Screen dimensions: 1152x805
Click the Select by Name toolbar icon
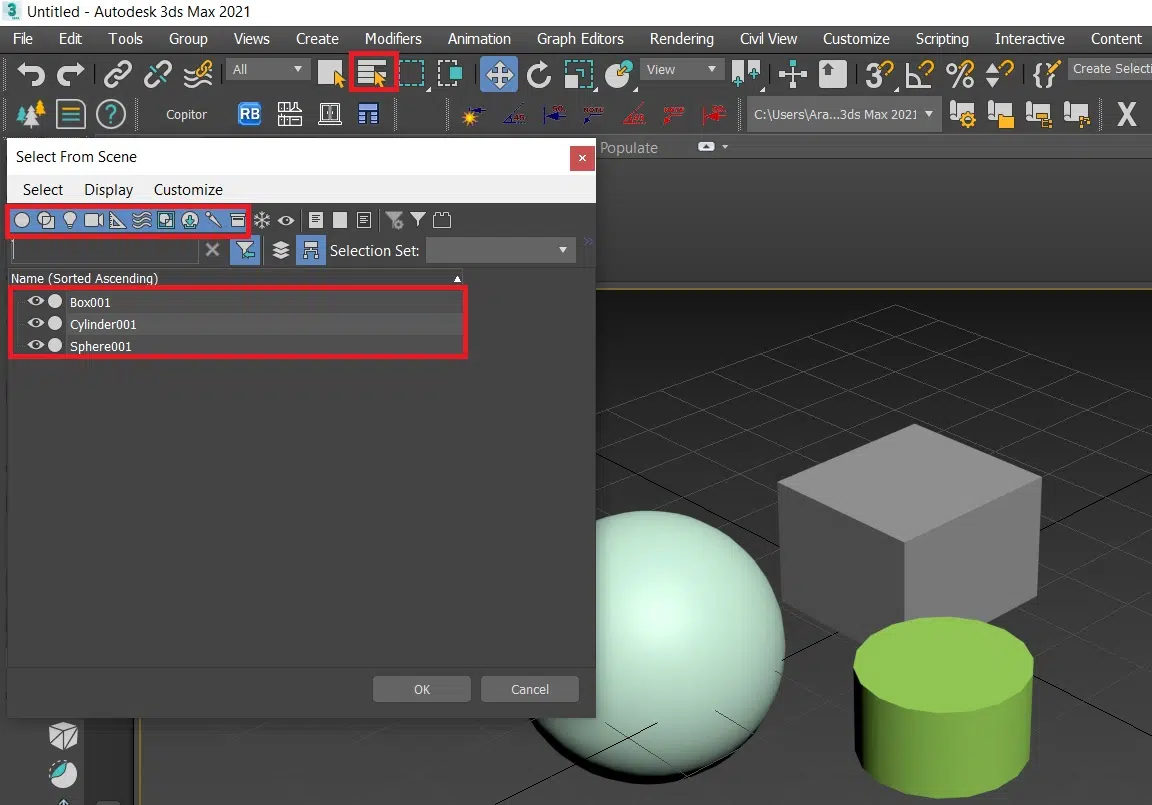(x=373, y=74)
